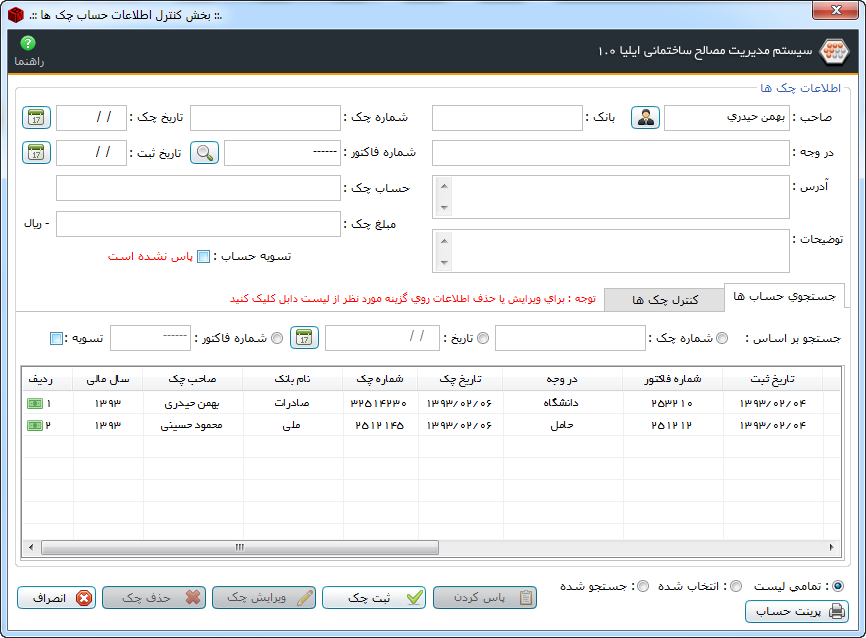Open calendar icon in search date filter
Viewport: 866px width, 638px height.
tap(304, 338)
